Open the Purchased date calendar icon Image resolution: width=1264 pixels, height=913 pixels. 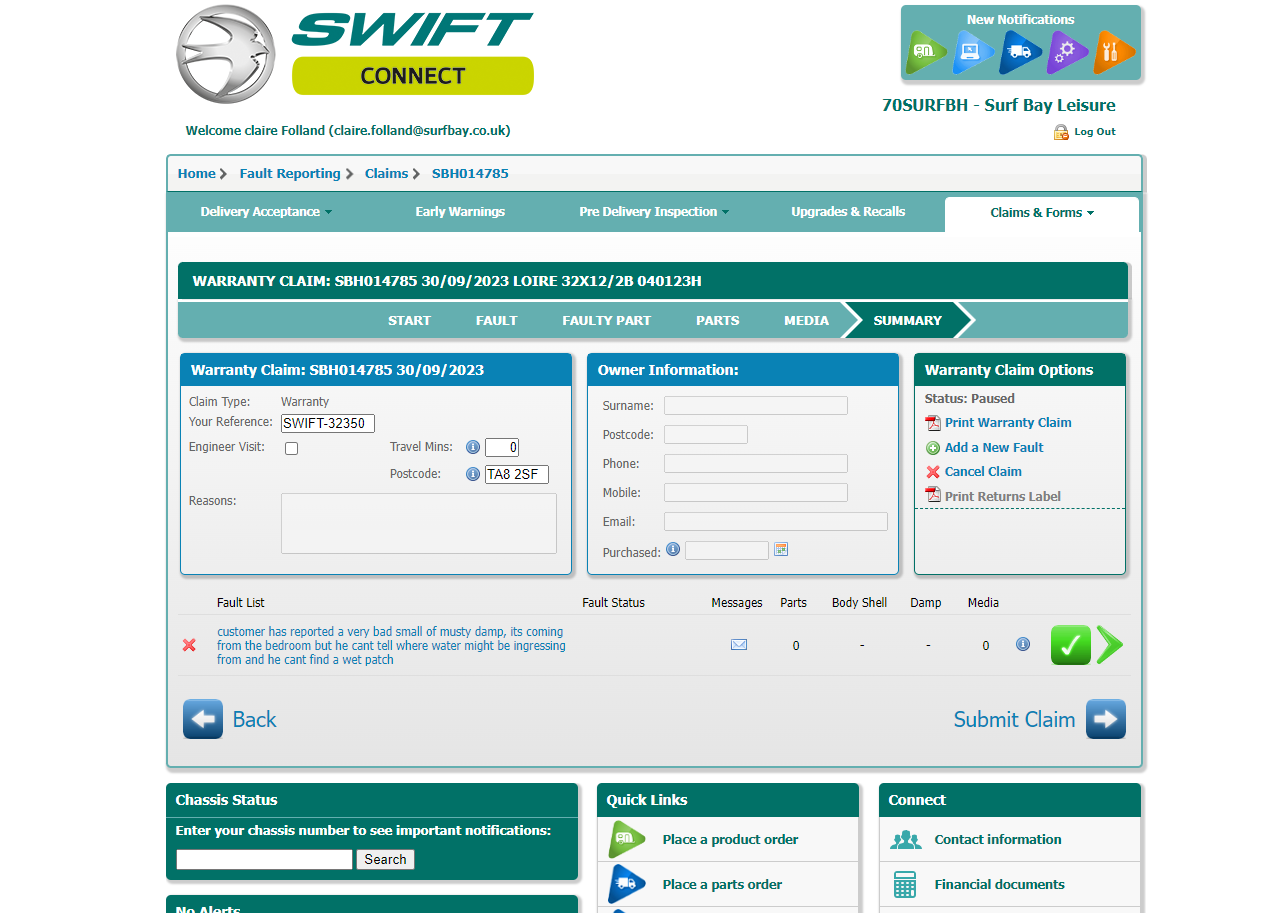click(781, 549)
